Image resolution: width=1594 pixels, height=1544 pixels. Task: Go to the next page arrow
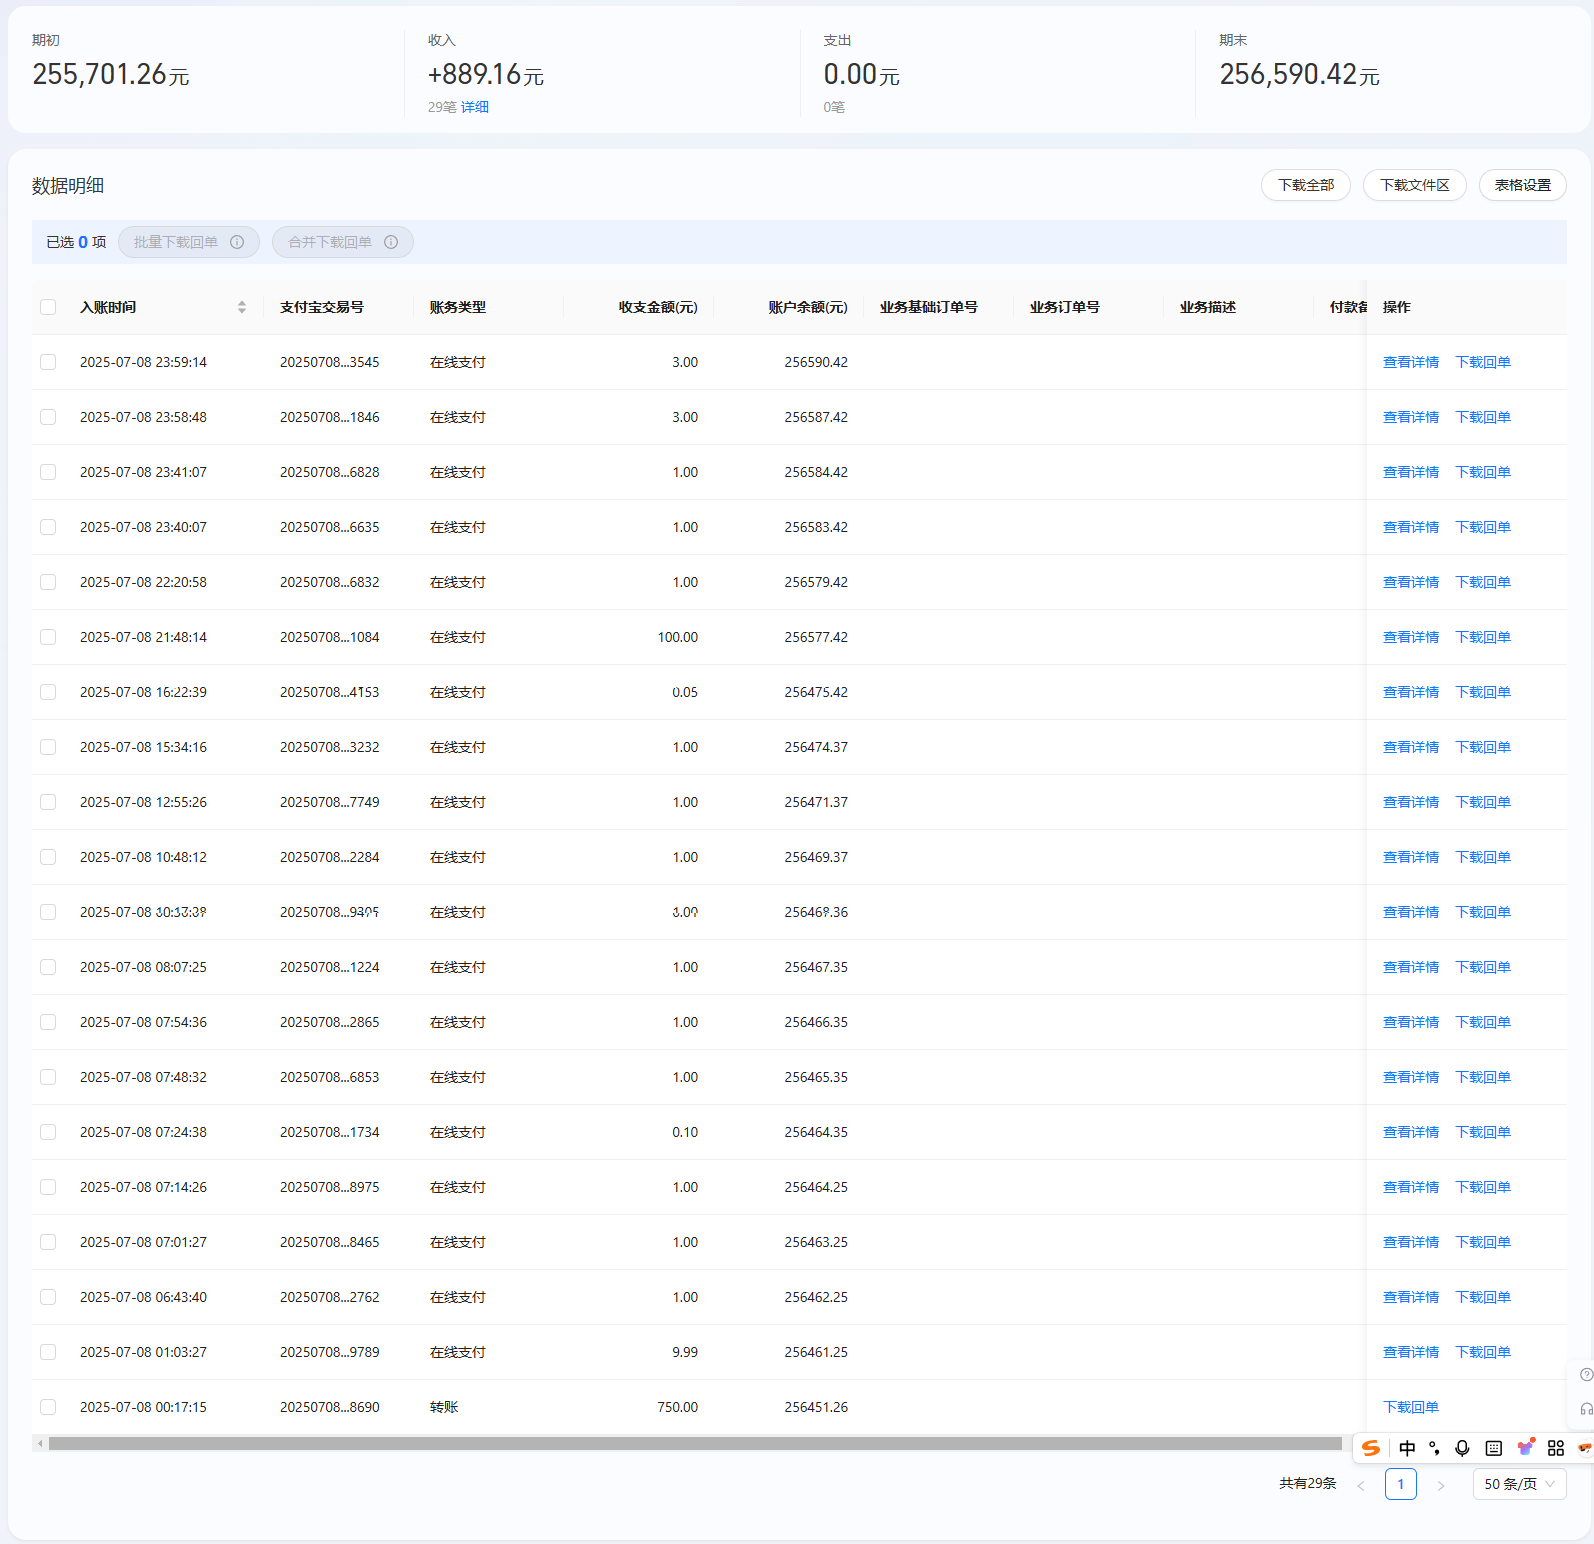tap(1441, 1485)
